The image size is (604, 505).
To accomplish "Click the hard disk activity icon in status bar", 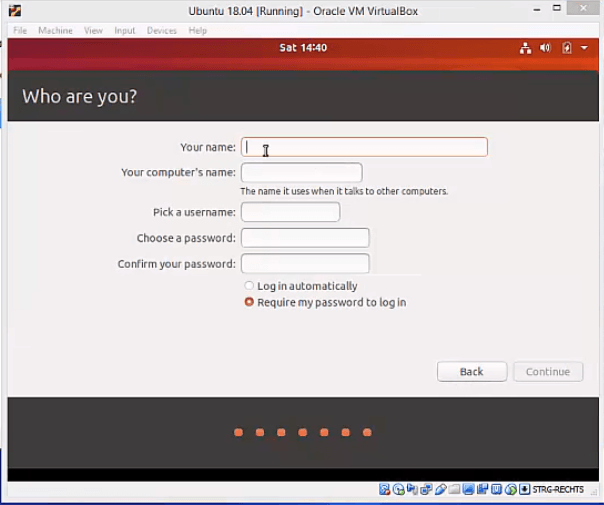I will pos(385,489).
